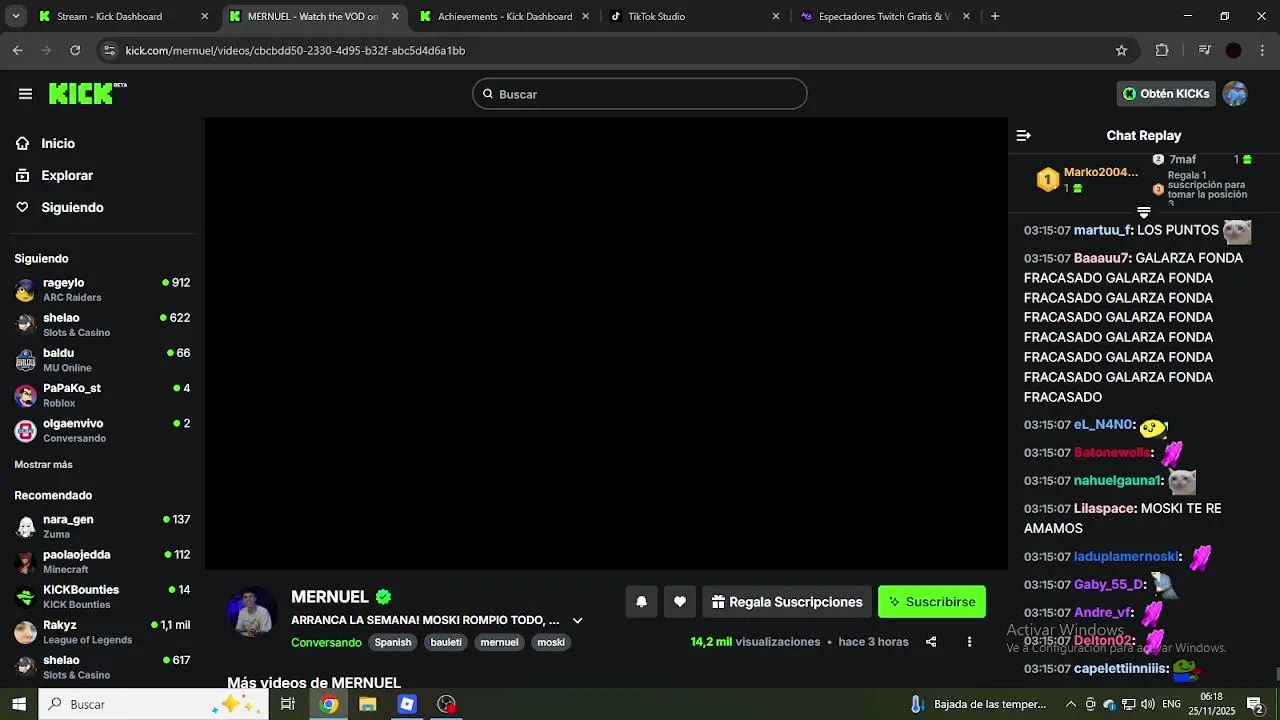
Task: Bookmark this page with star icon
Action: tap(1121, 50)
